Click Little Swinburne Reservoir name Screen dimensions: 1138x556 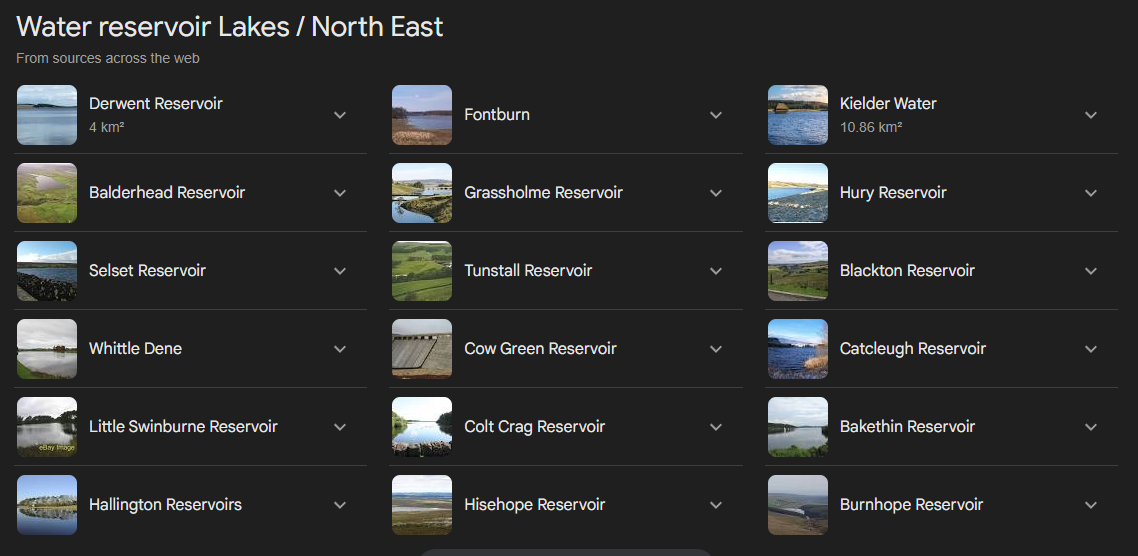[183, 427]
